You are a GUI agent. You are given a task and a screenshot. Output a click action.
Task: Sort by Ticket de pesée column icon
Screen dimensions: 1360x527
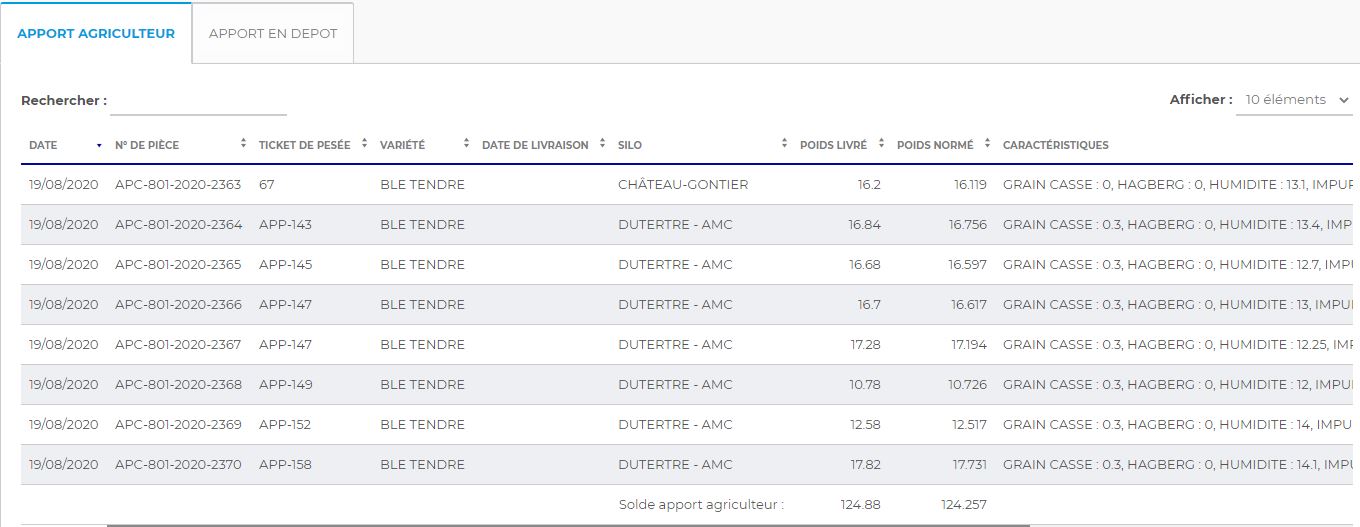click(365, 145)
